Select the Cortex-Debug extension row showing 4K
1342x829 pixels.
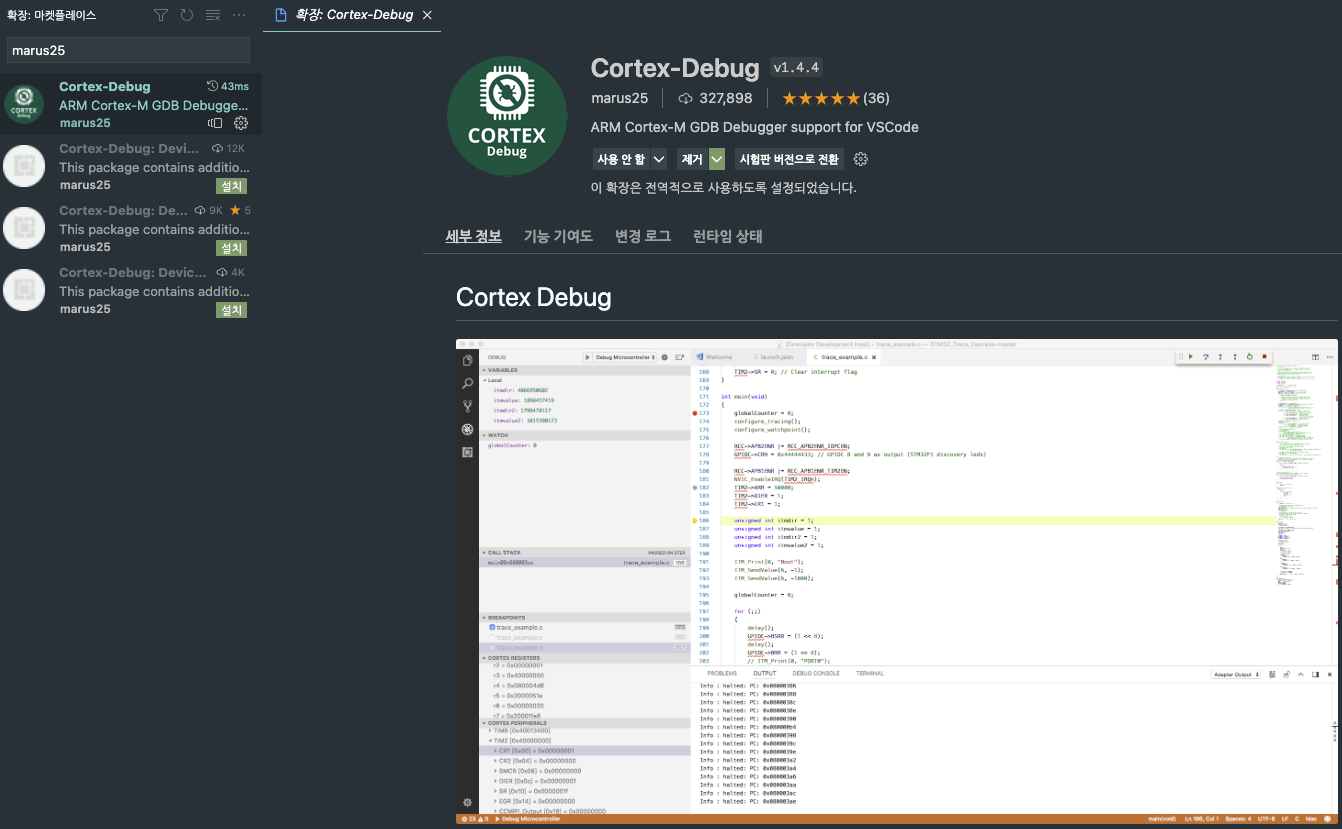pyautogui.click(x=131, y=290)
